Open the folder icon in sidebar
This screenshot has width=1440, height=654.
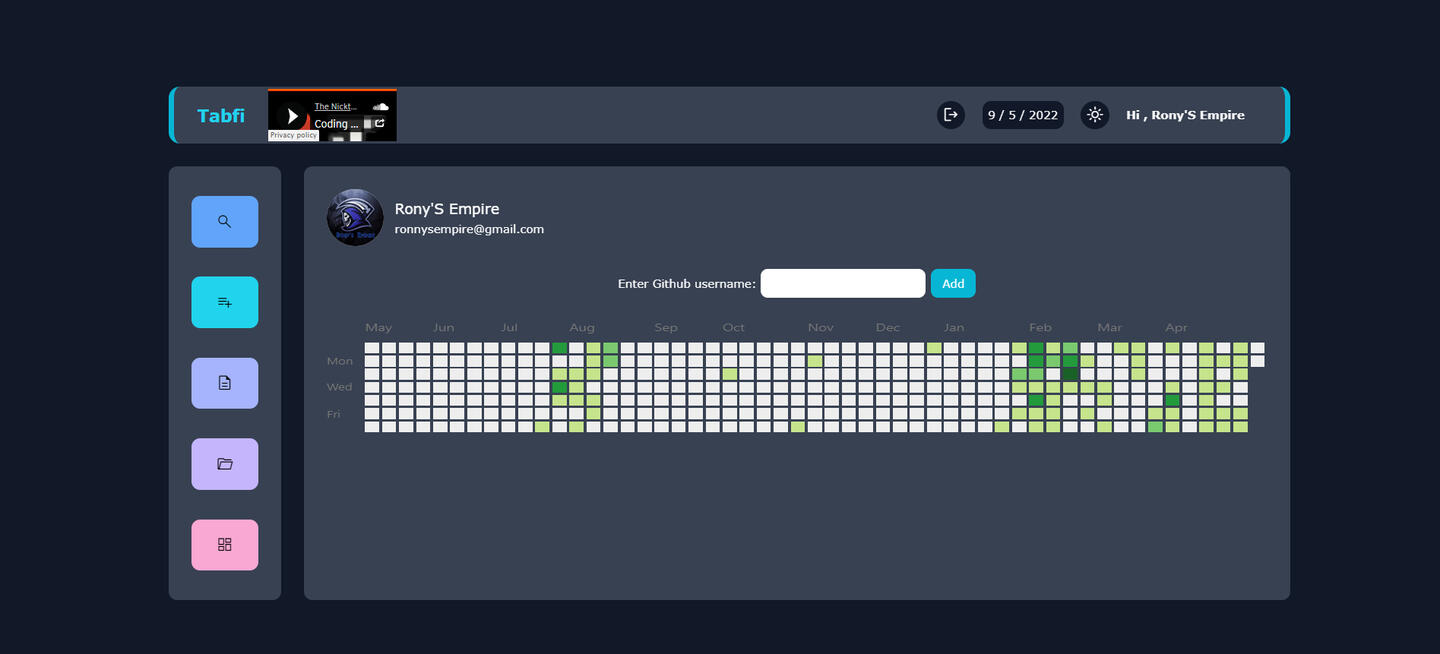[x=224, y=464]
